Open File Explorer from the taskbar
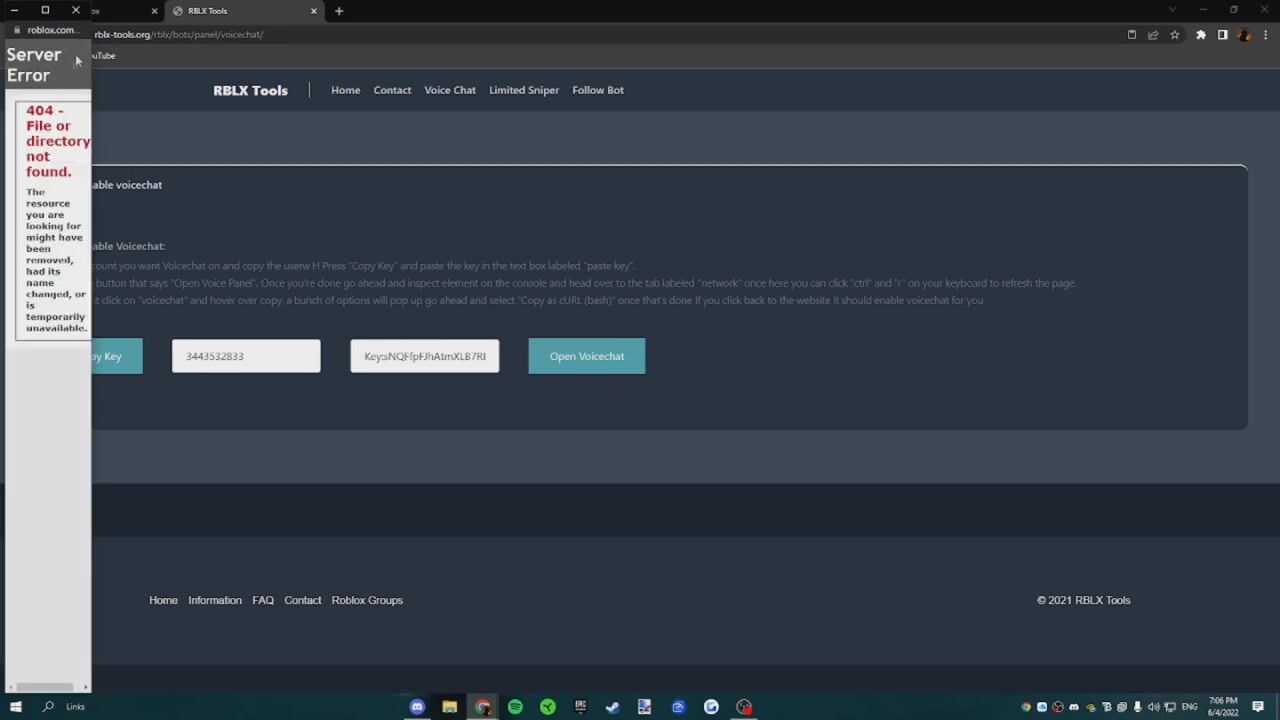Viewport: 1280px width, 720px height. pos(450,707)
